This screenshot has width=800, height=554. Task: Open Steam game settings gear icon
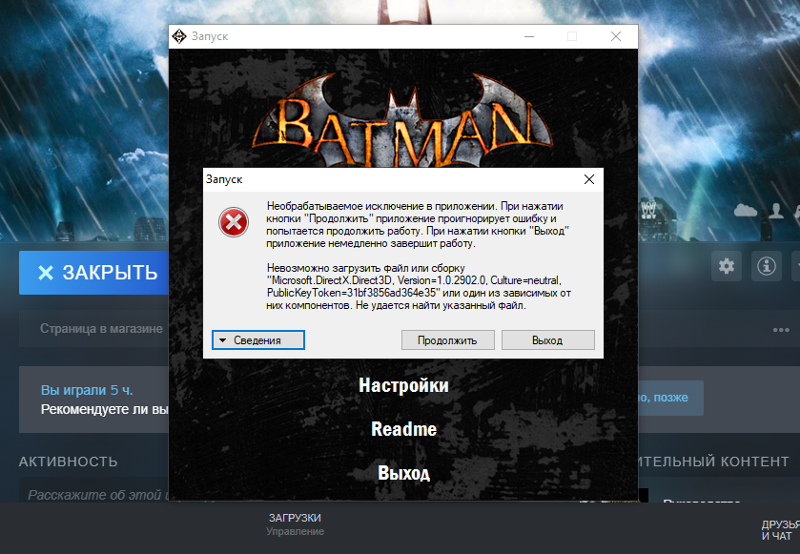[727, 266]
